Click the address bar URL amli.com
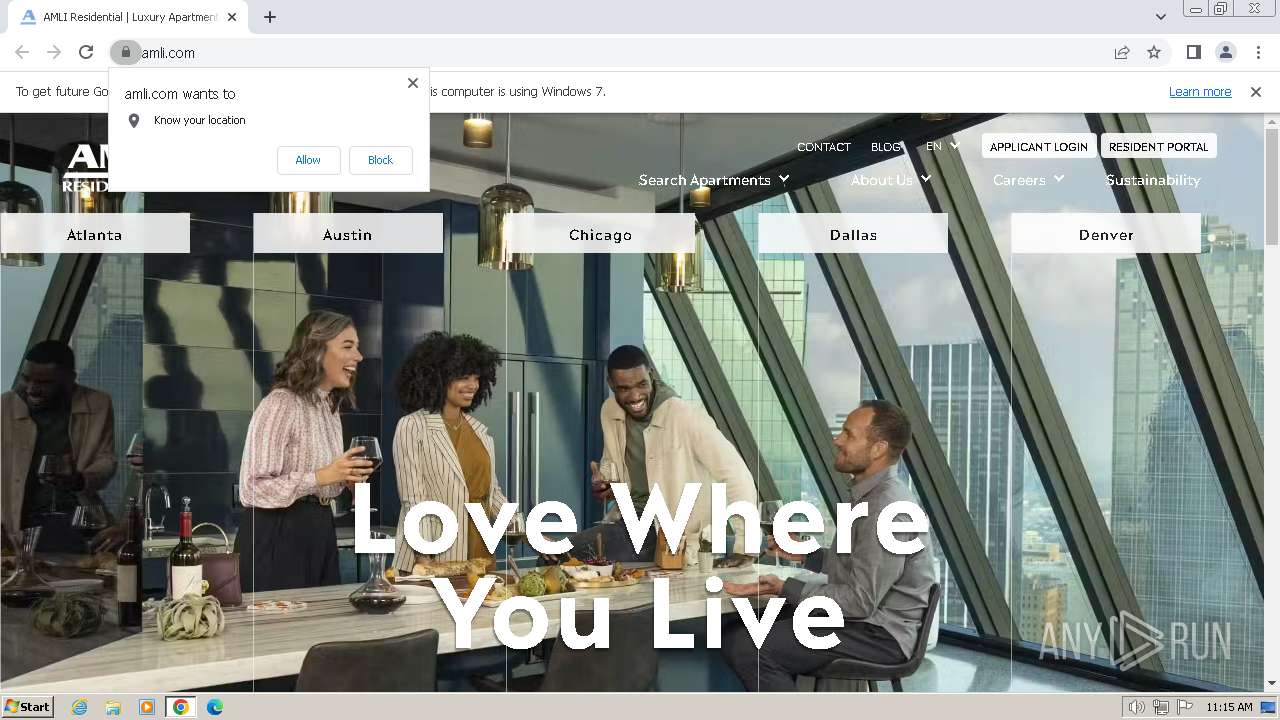1280x720 pixels. 168,53
